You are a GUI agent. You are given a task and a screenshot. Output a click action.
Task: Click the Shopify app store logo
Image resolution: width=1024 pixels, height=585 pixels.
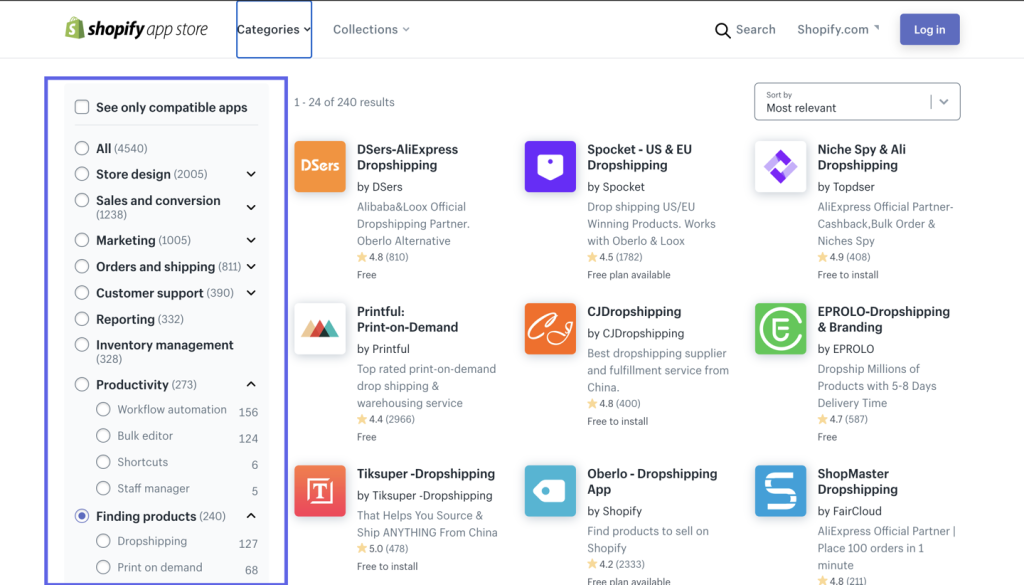coord(136,29)
